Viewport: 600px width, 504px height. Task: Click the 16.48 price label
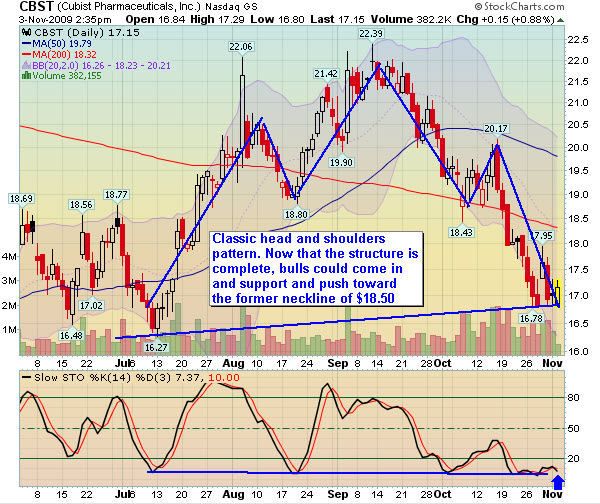pyautogui.click(x=71, y=336)
